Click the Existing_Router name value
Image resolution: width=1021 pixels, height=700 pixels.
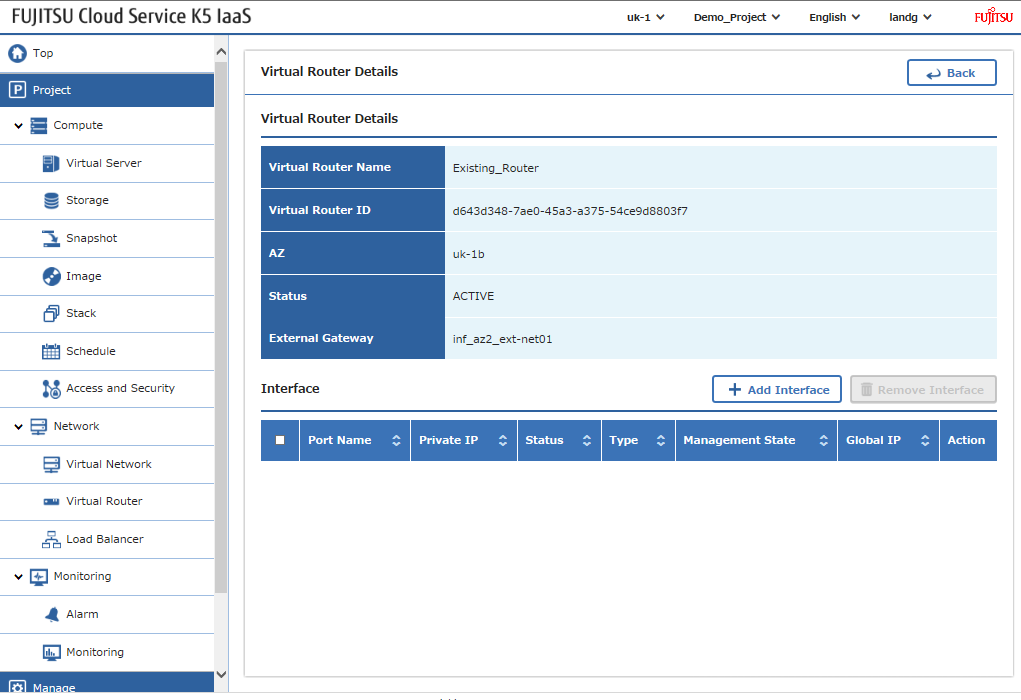(496, 168)
